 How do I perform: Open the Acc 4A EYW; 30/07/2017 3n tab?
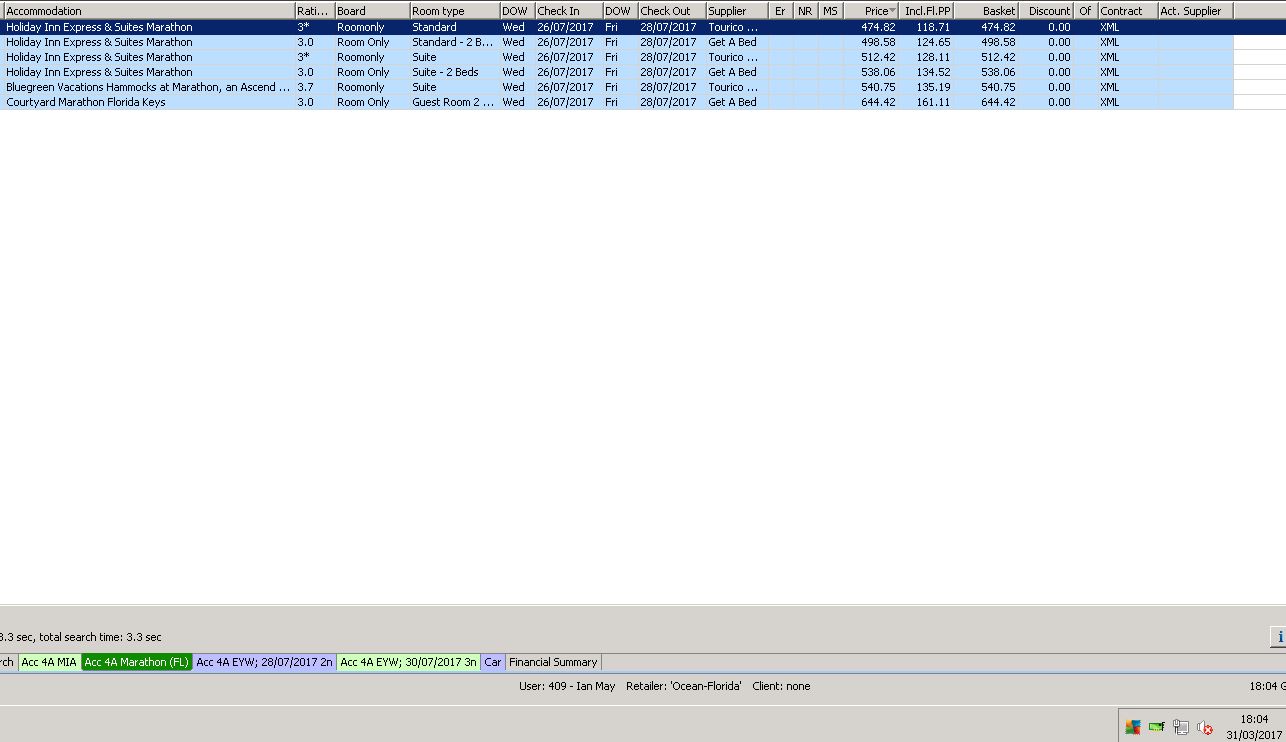(409, 662)
